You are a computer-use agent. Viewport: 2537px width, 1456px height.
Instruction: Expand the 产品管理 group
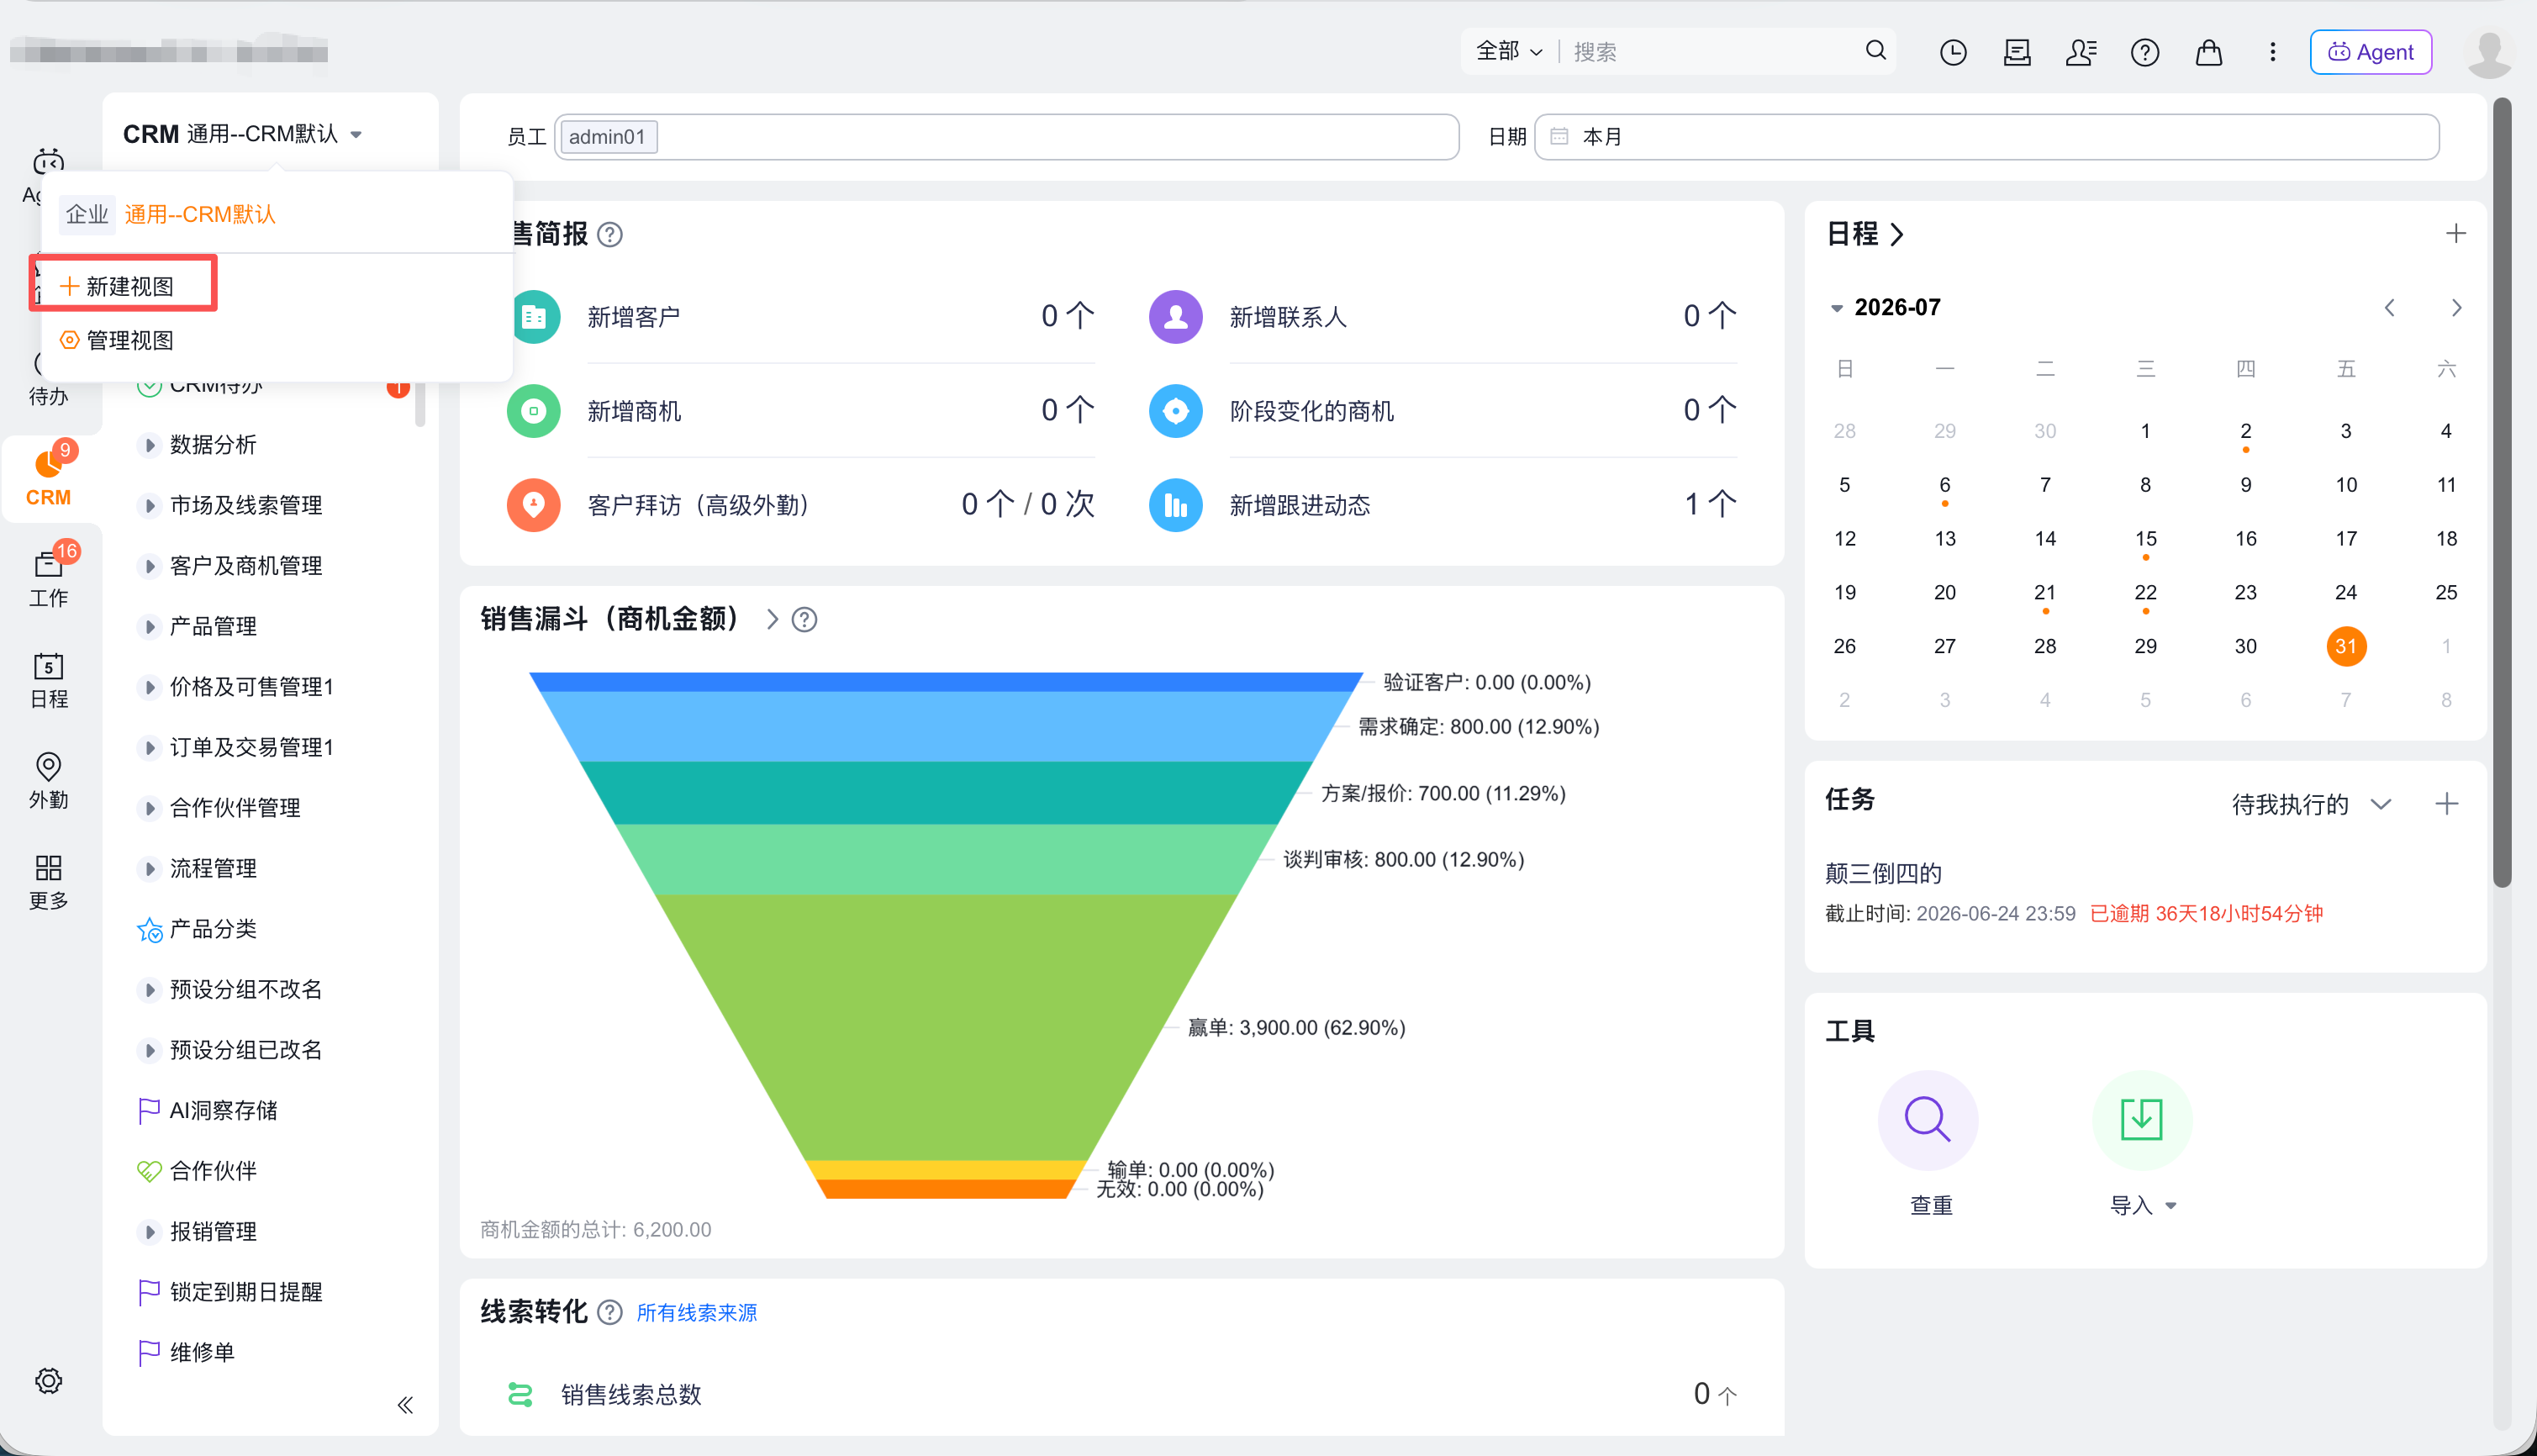click(x=149, y=627)
